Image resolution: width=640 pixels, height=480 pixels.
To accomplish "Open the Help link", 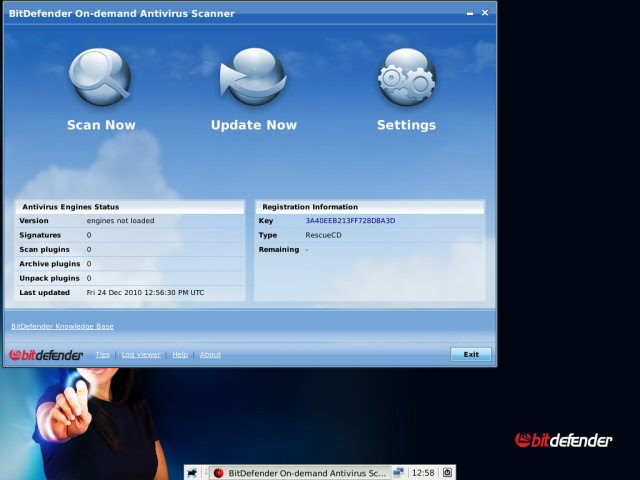I will tap(180, 355).
